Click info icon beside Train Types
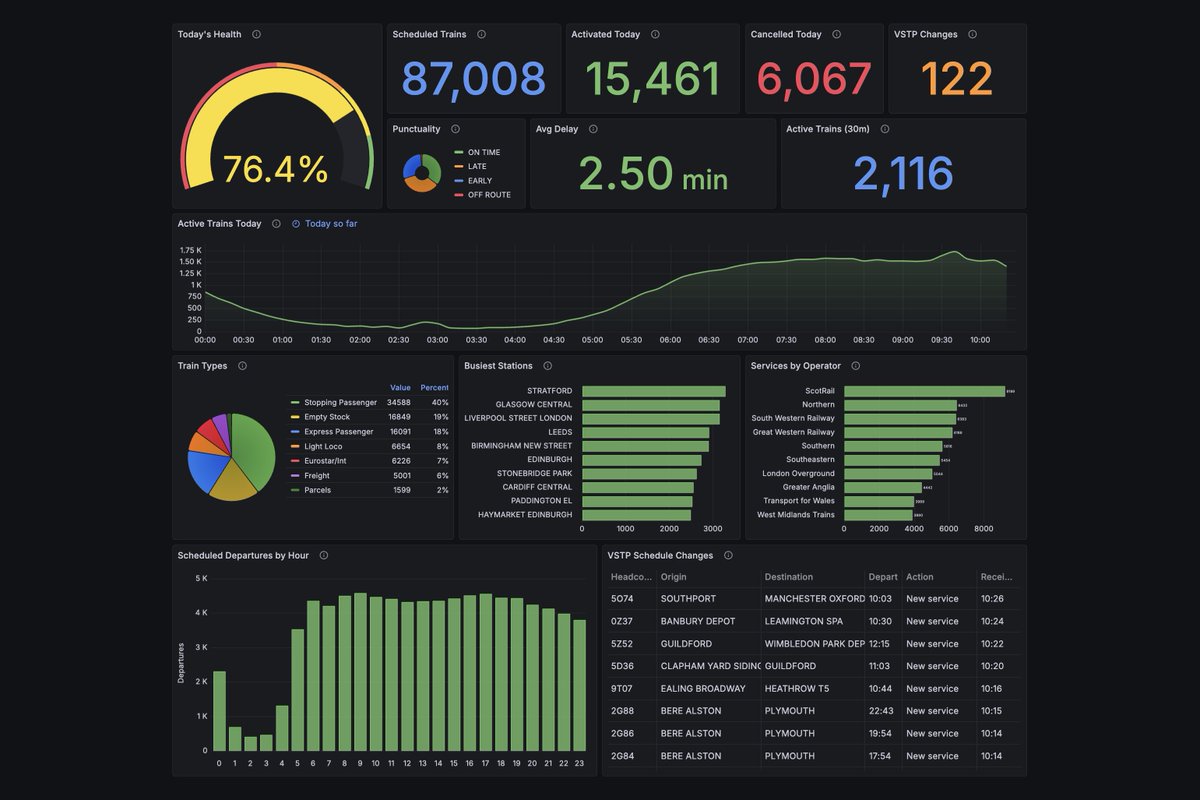 242,366
